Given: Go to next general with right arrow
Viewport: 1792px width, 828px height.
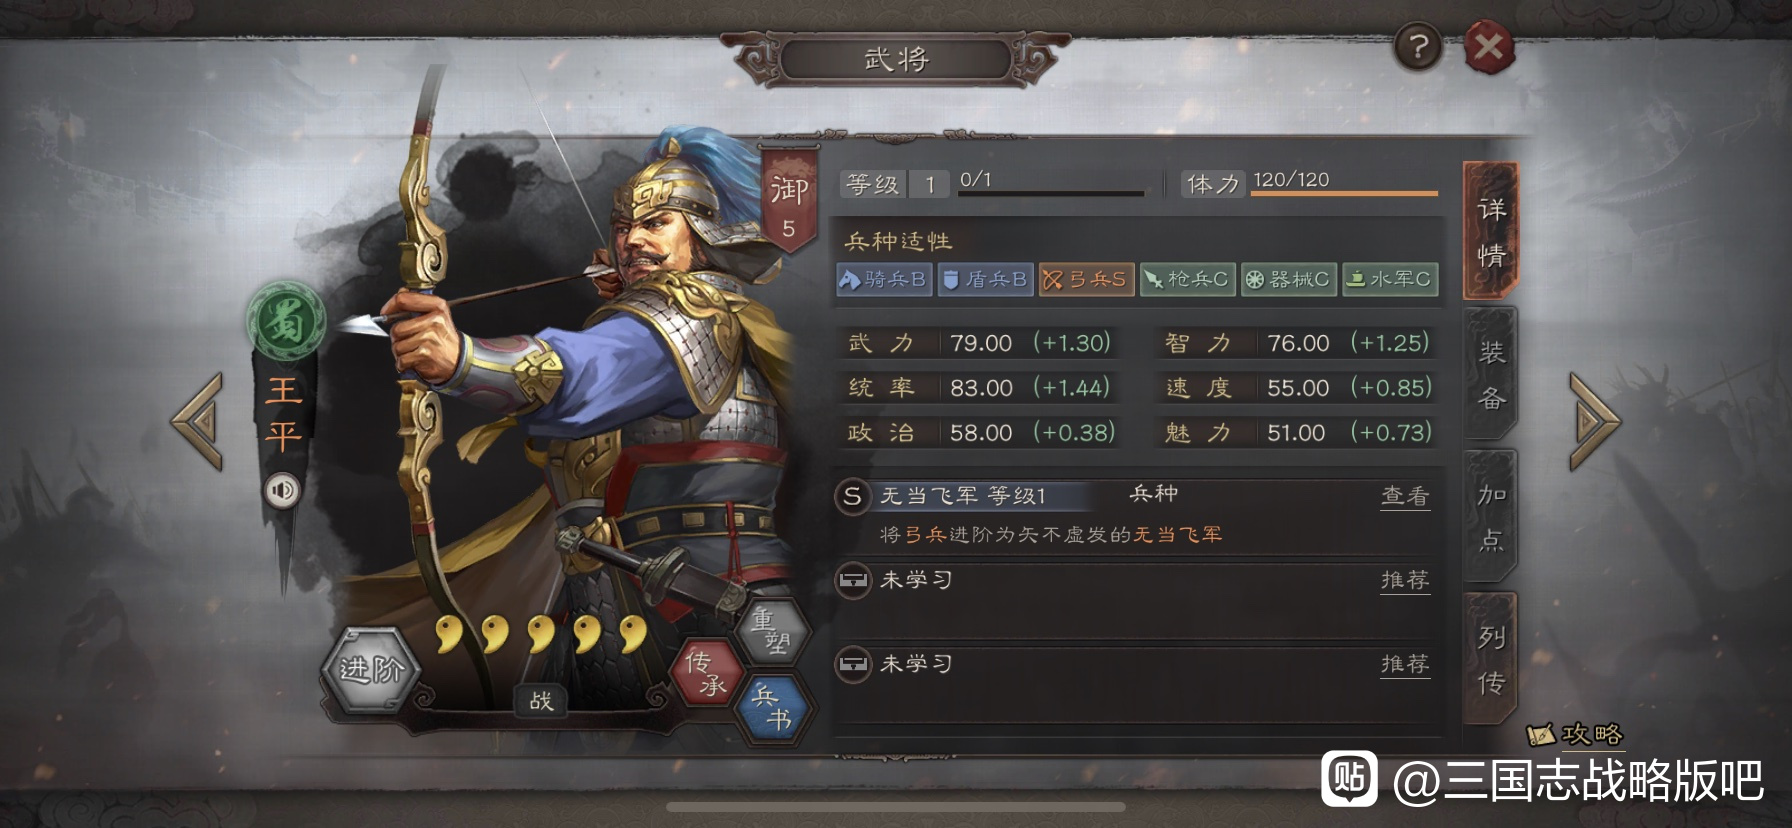Looking at the screenshot, I should pyautogui.click(x=1594, y=421).
